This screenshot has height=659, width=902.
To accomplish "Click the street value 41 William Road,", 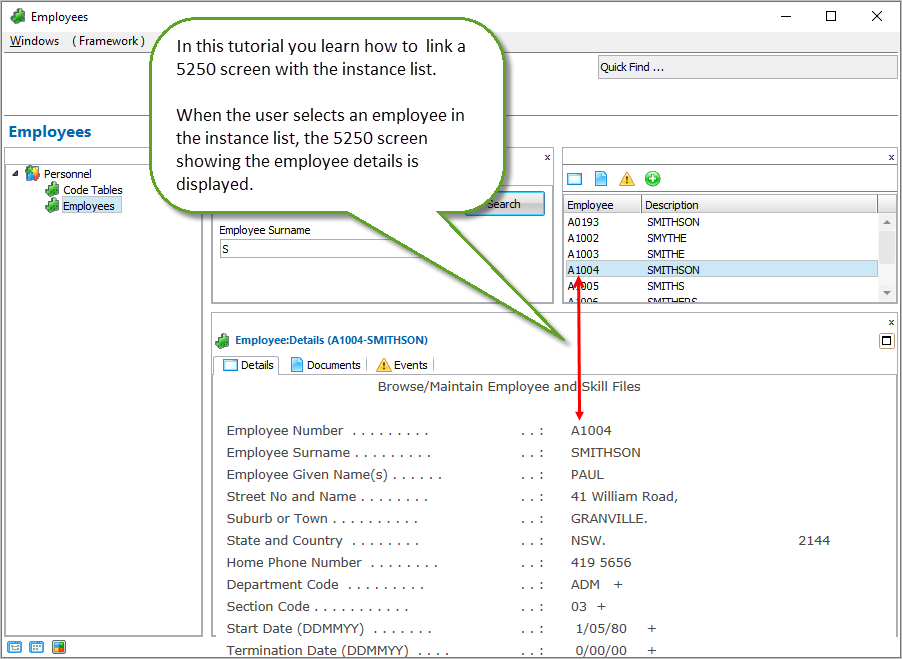I will coord(624,496).
